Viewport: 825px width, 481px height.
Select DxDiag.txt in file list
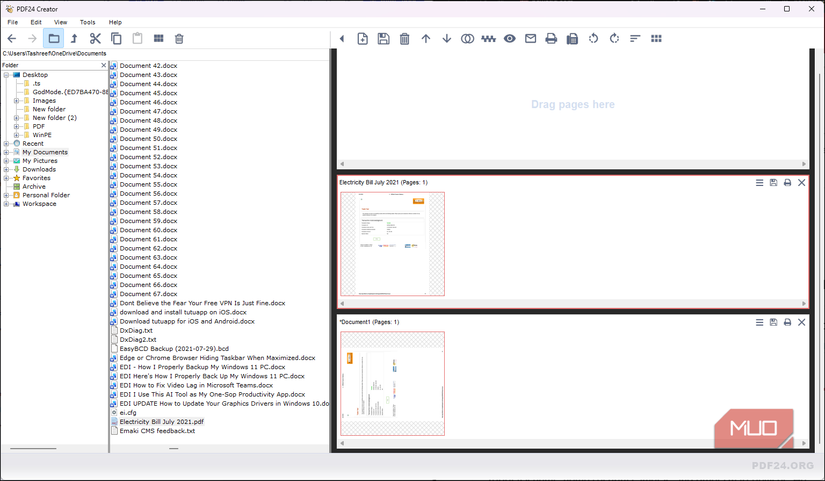pos(136,330)
